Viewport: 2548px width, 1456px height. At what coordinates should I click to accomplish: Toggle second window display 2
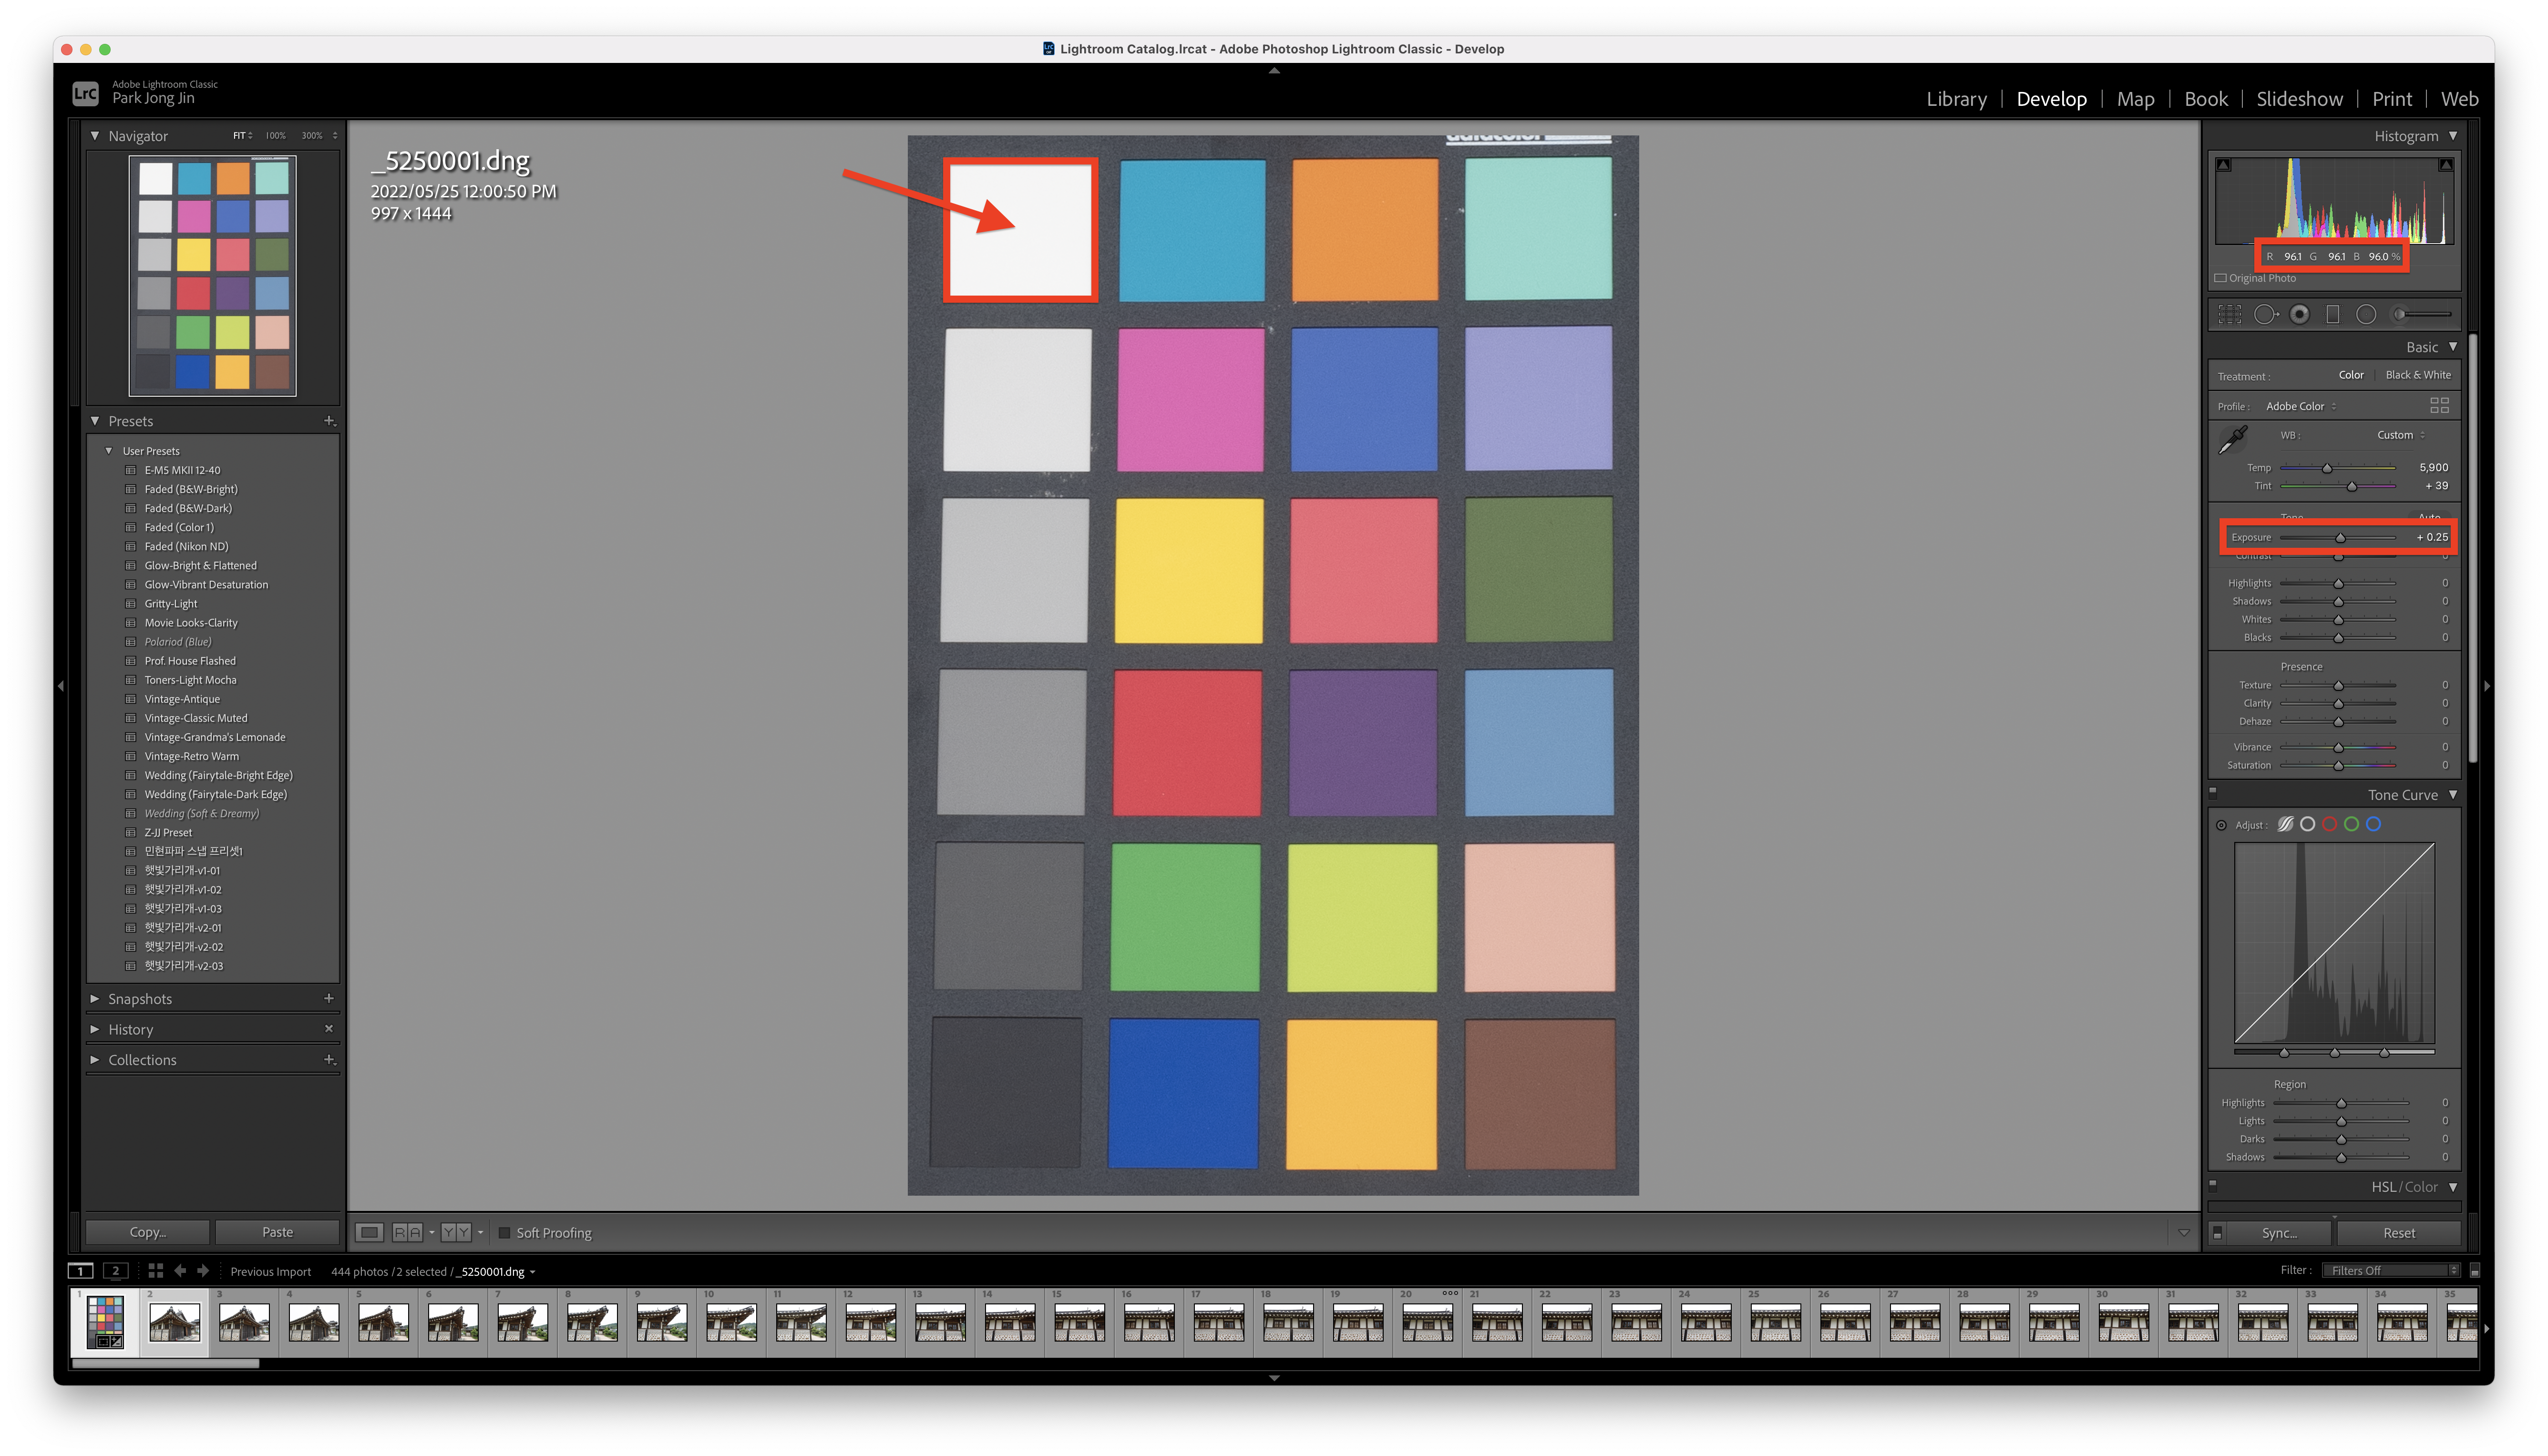pos(116,1270)
